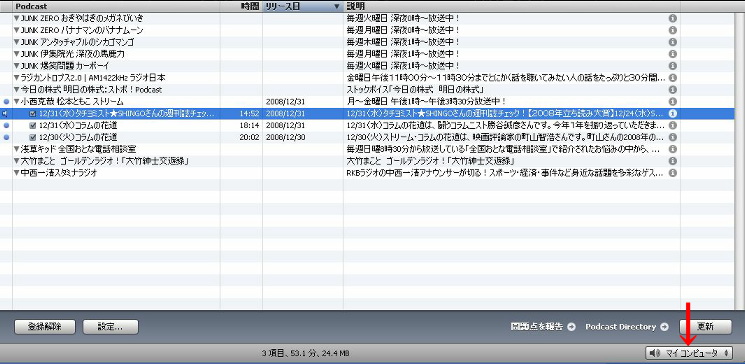Reverse sort on リリース日 column header

[x=303, y=7]
